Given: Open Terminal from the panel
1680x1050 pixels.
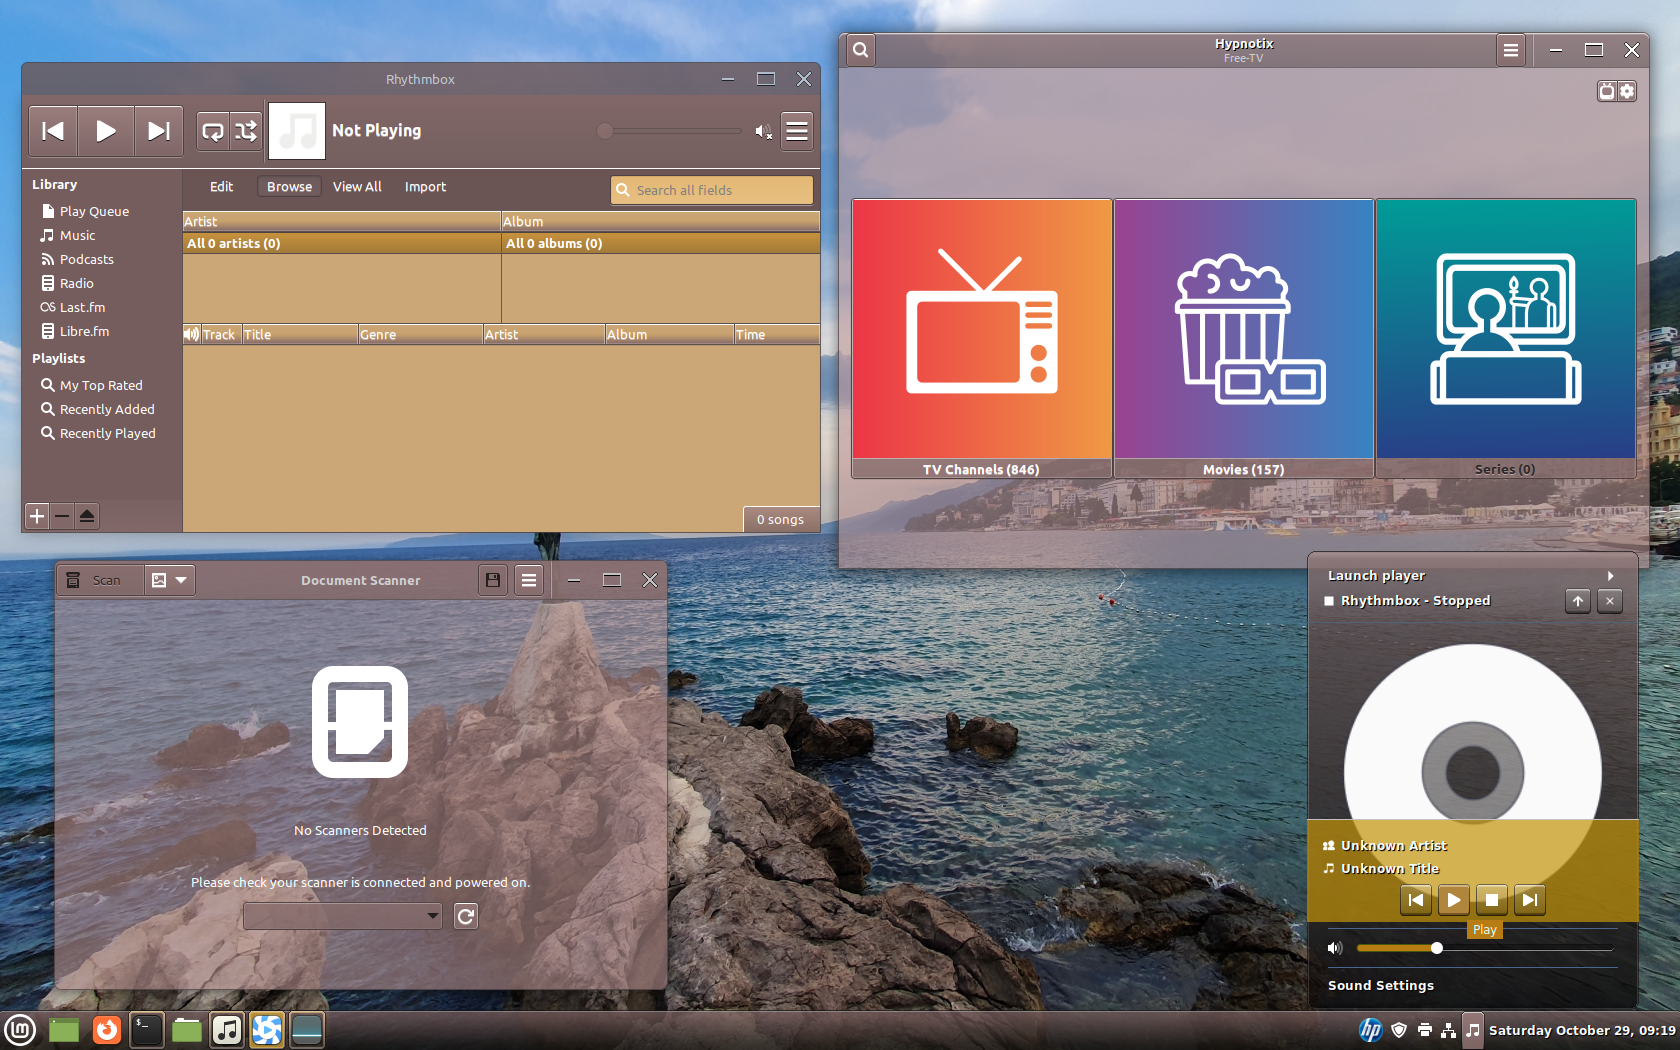Looking at the screenshot, I should (146, 1030).
